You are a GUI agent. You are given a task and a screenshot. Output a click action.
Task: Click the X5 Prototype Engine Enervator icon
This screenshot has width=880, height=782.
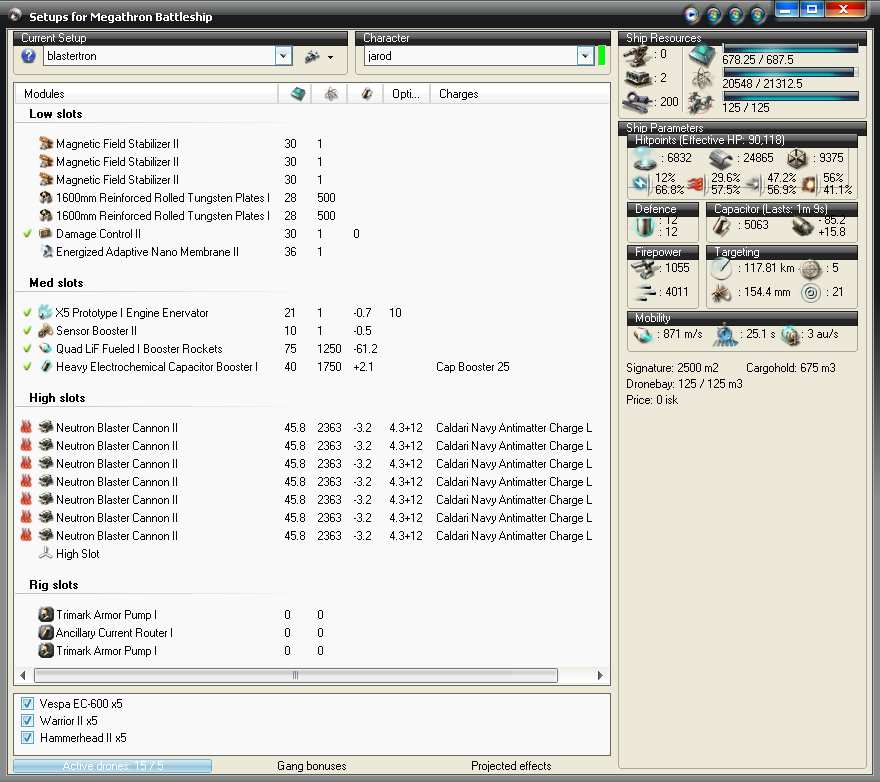click(x=45, y=313)
